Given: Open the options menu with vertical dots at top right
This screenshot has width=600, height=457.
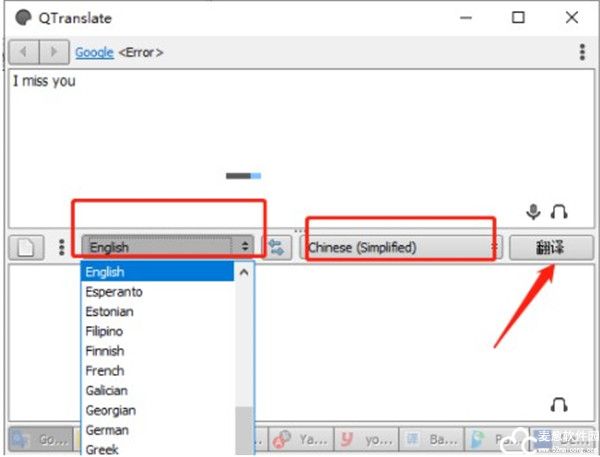Looking at the screenshot, I should pos(582,52).
